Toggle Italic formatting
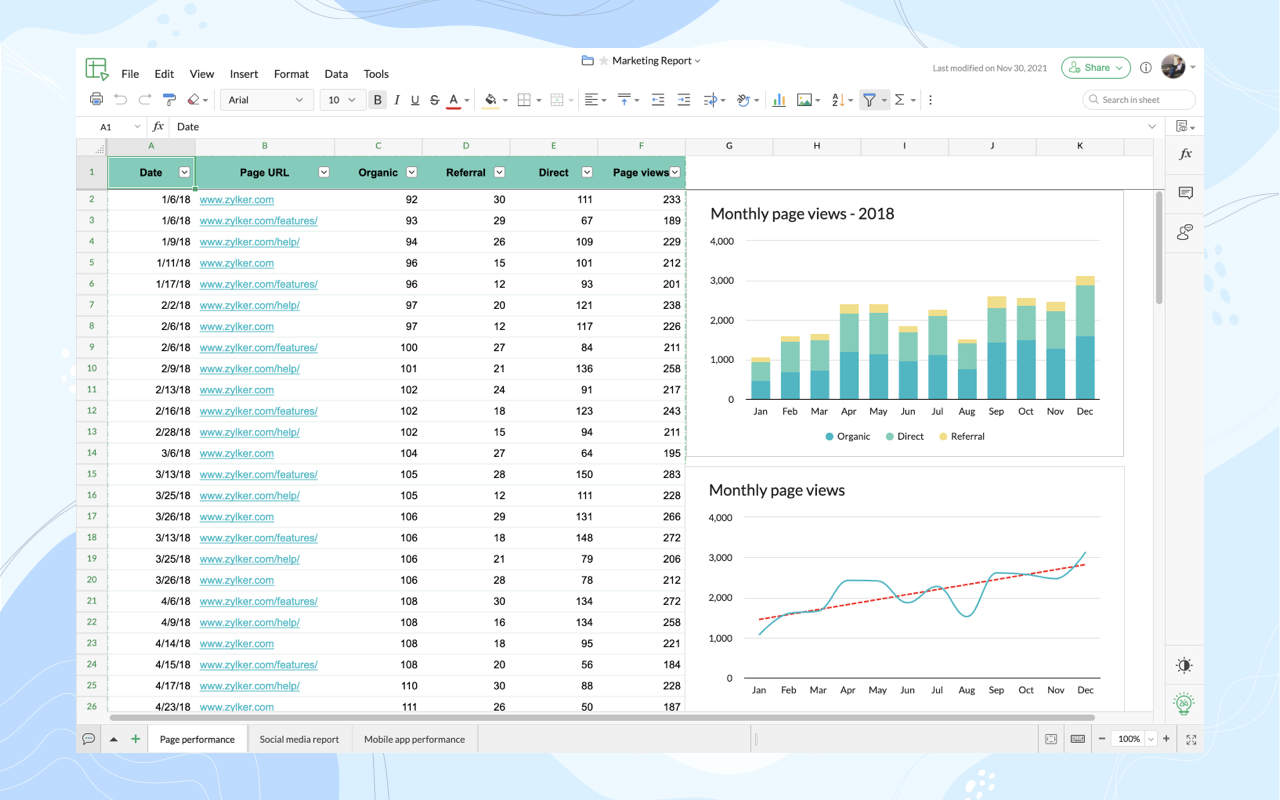 396,100
